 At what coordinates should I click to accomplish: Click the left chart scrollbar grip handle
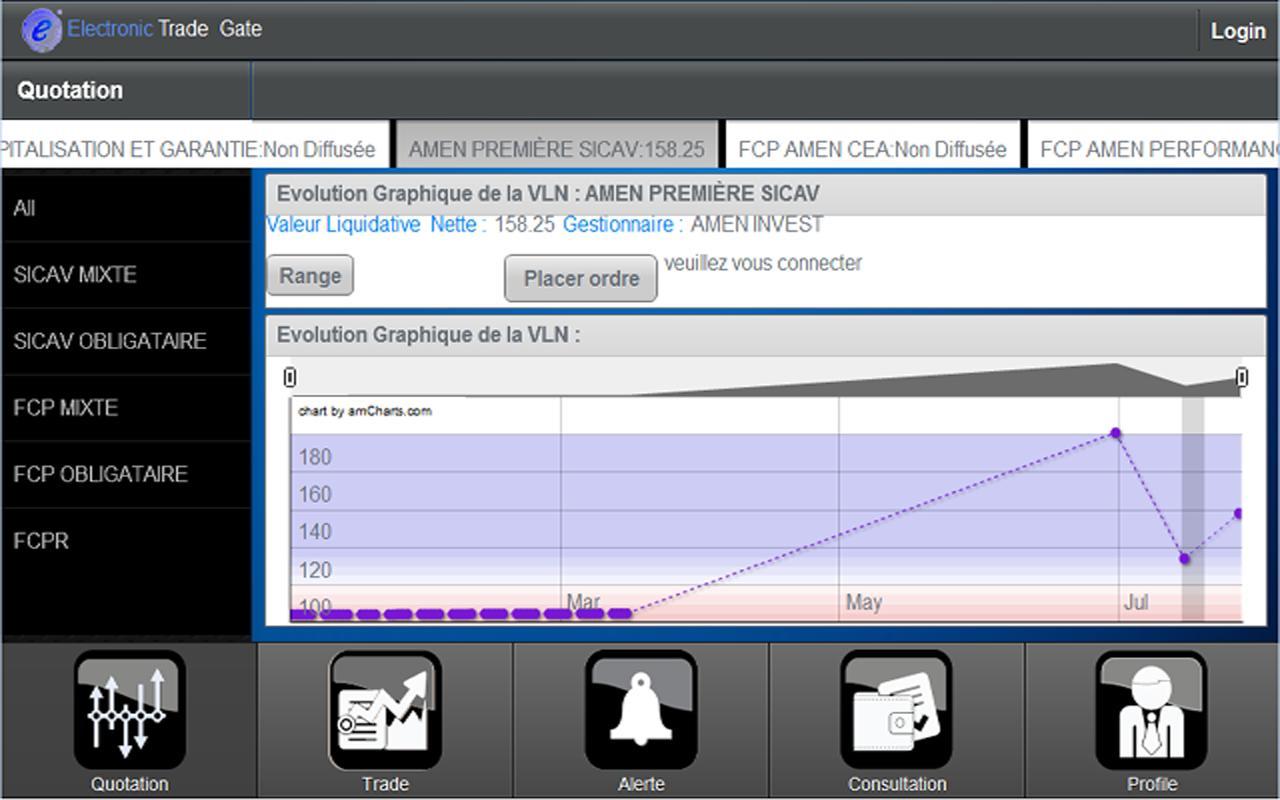click(290, 377)
